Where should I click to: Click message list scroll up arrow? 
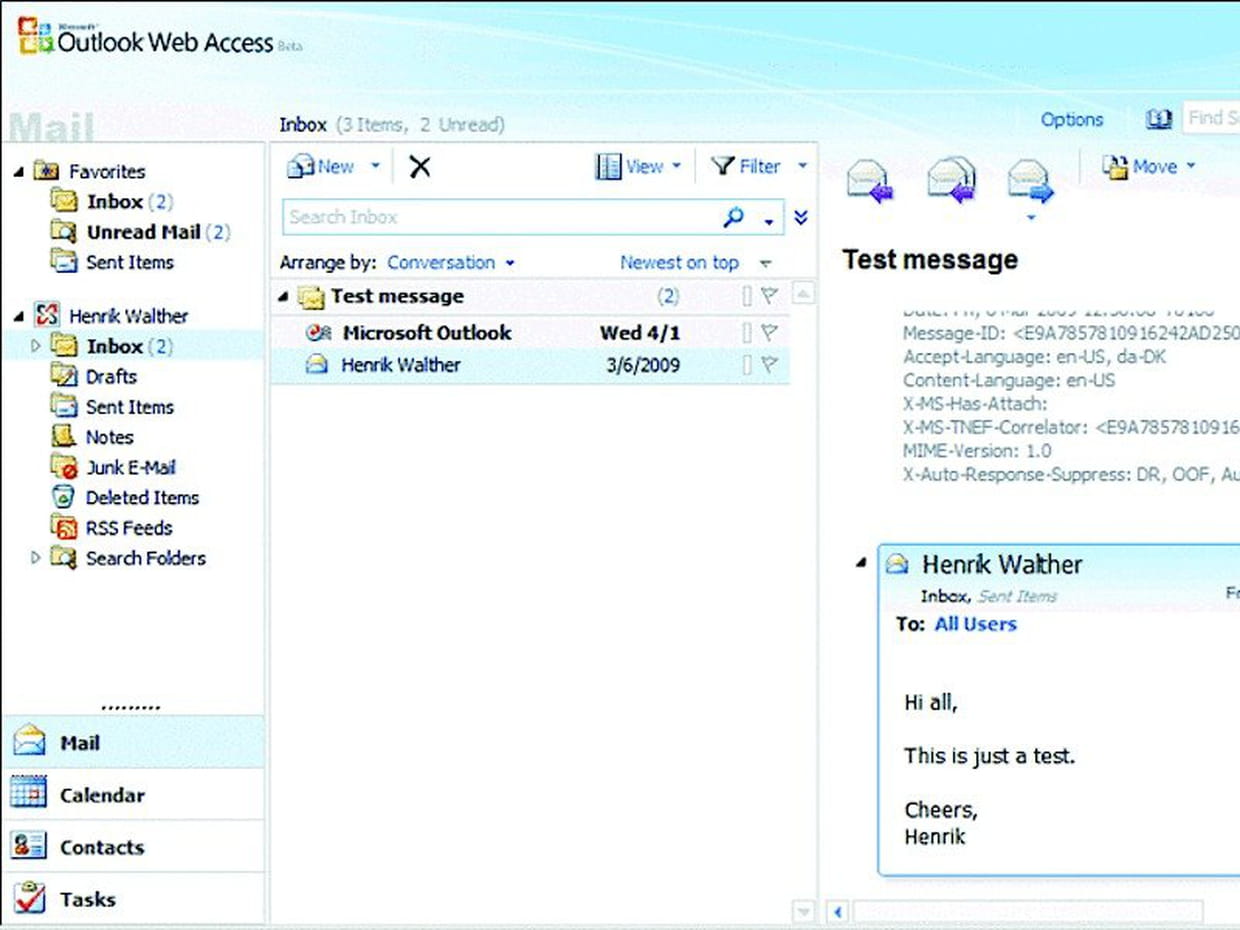[803, 293]
